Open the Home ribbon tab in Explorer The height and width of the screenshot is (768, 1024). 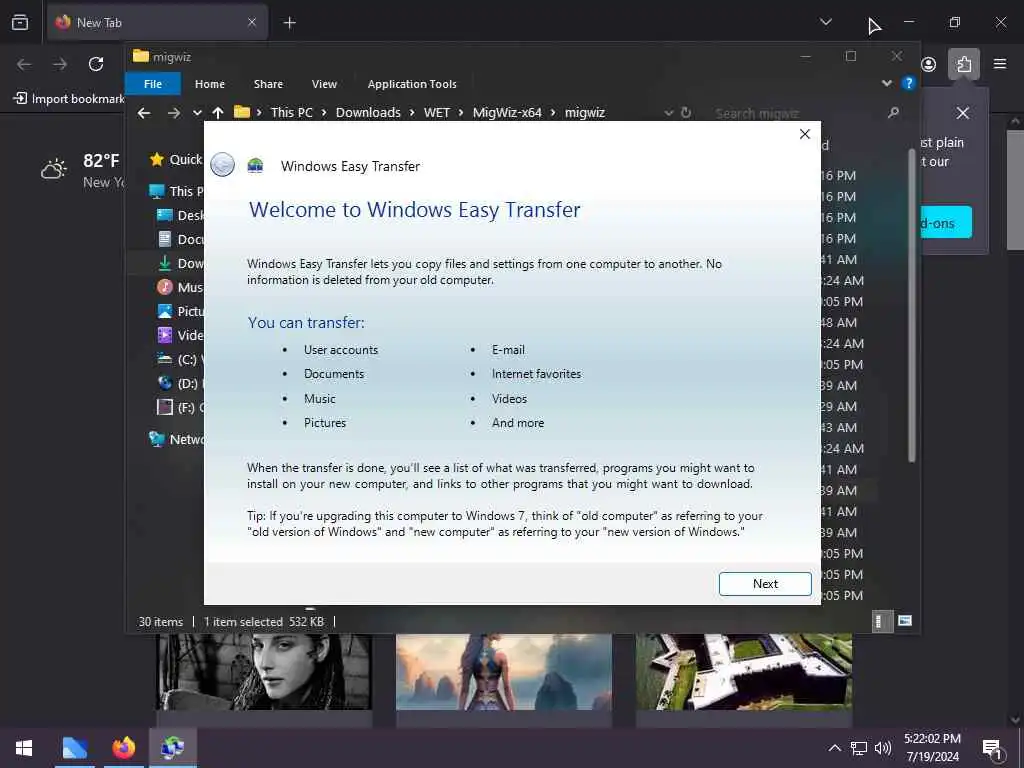pos(210,84)
